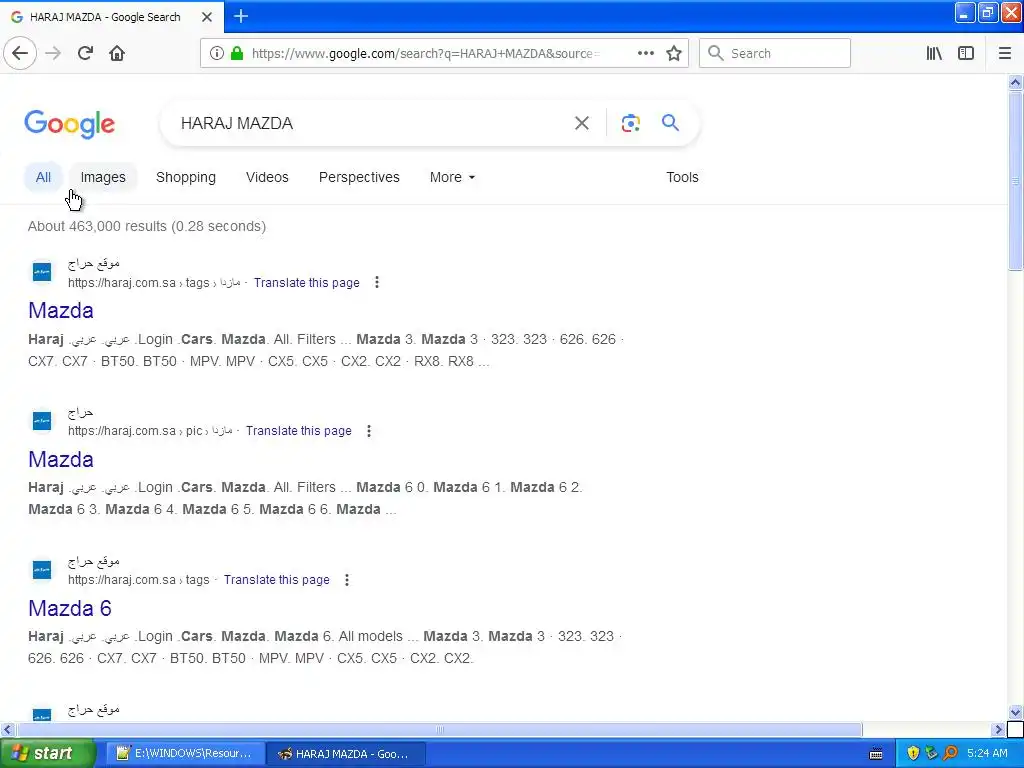Click the first result's haraj site favicon
The height and width of the screenshot is (768, 1024).
(42, 272)
